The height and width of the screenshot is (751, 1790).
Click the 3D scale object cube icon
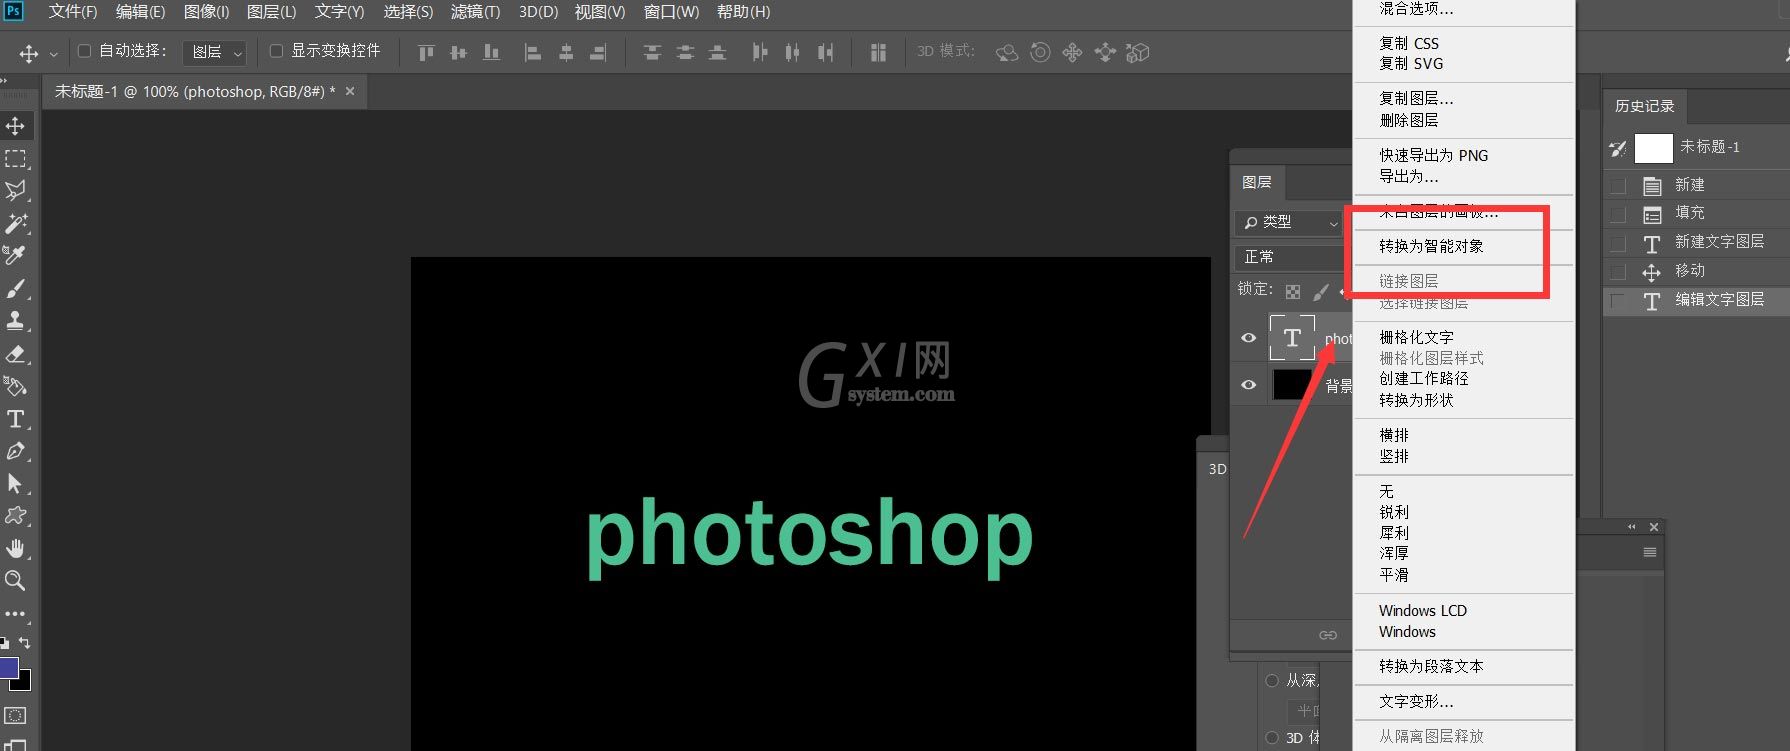tap(1138, 52)
